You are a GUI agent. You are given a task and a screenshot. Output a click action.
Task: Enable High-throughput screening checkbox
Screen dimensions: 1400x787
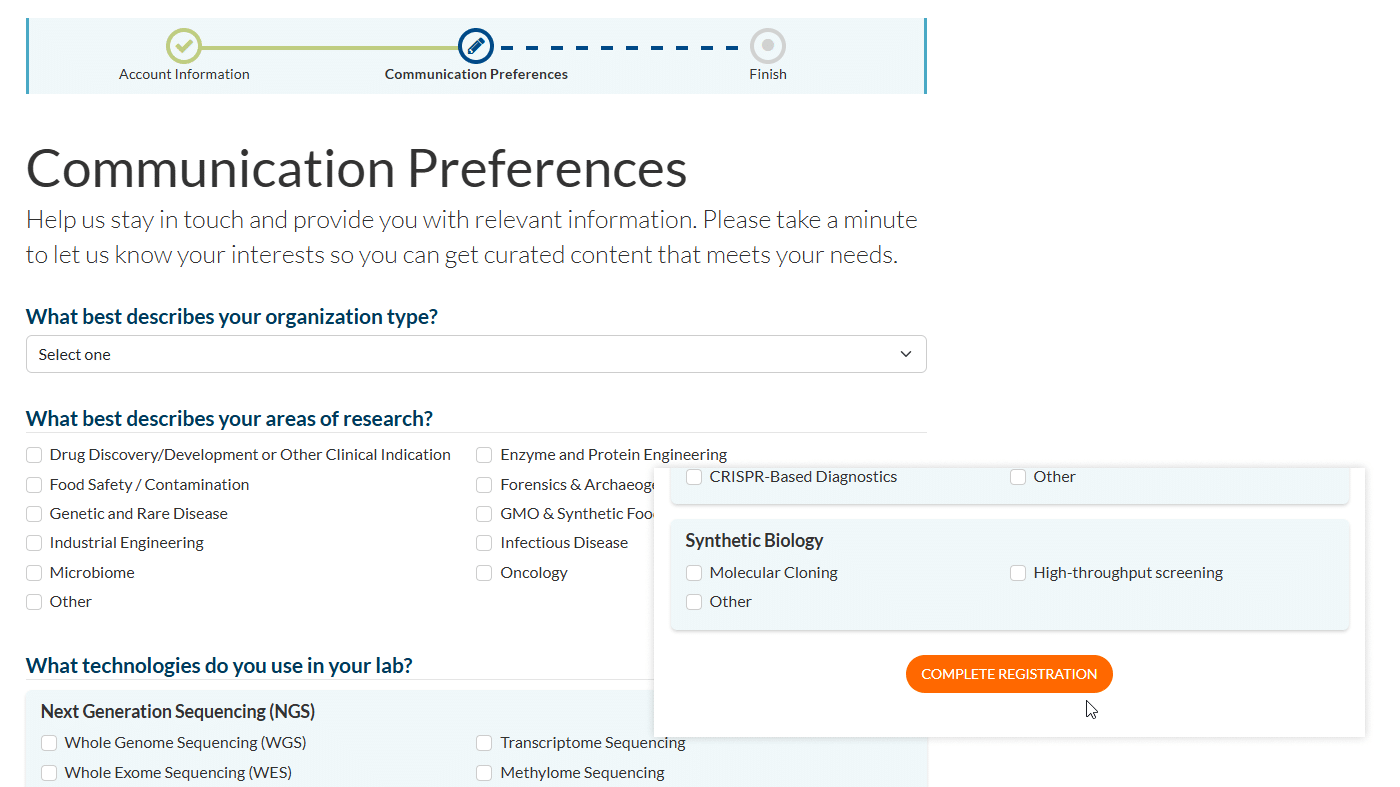1018,573
